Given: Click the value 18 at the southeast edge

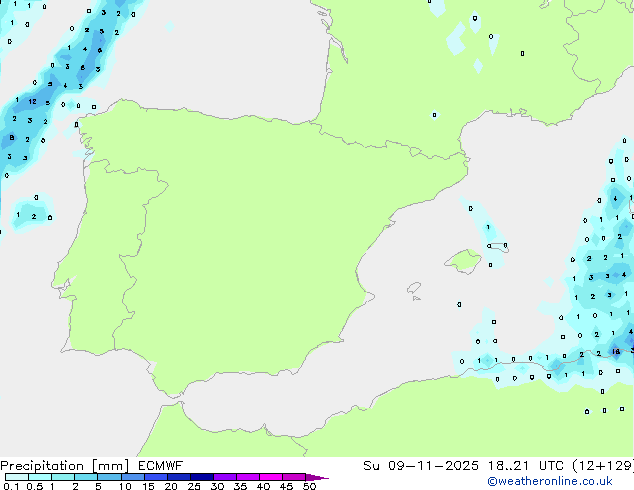Looking at the screenshot, I should [x=616, y=351].
